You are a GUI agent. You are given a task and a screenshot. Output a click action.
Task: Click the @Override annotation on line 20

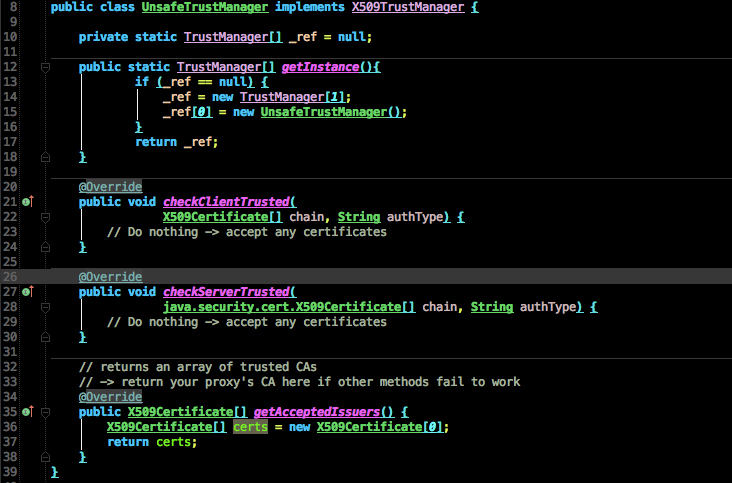click(110, 187)
